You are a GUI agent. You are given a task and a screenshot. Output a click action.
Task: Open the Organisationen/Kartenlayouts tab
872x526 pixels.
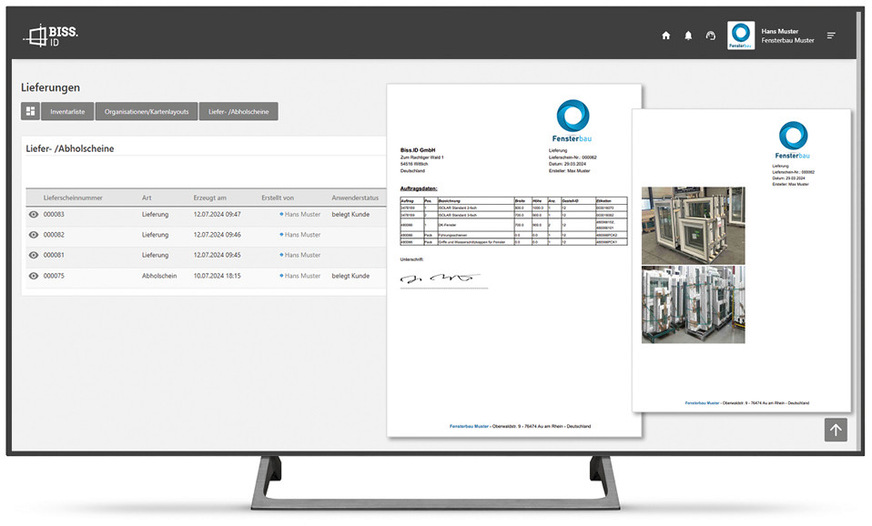pyautogui.click(x=147, y=112)
